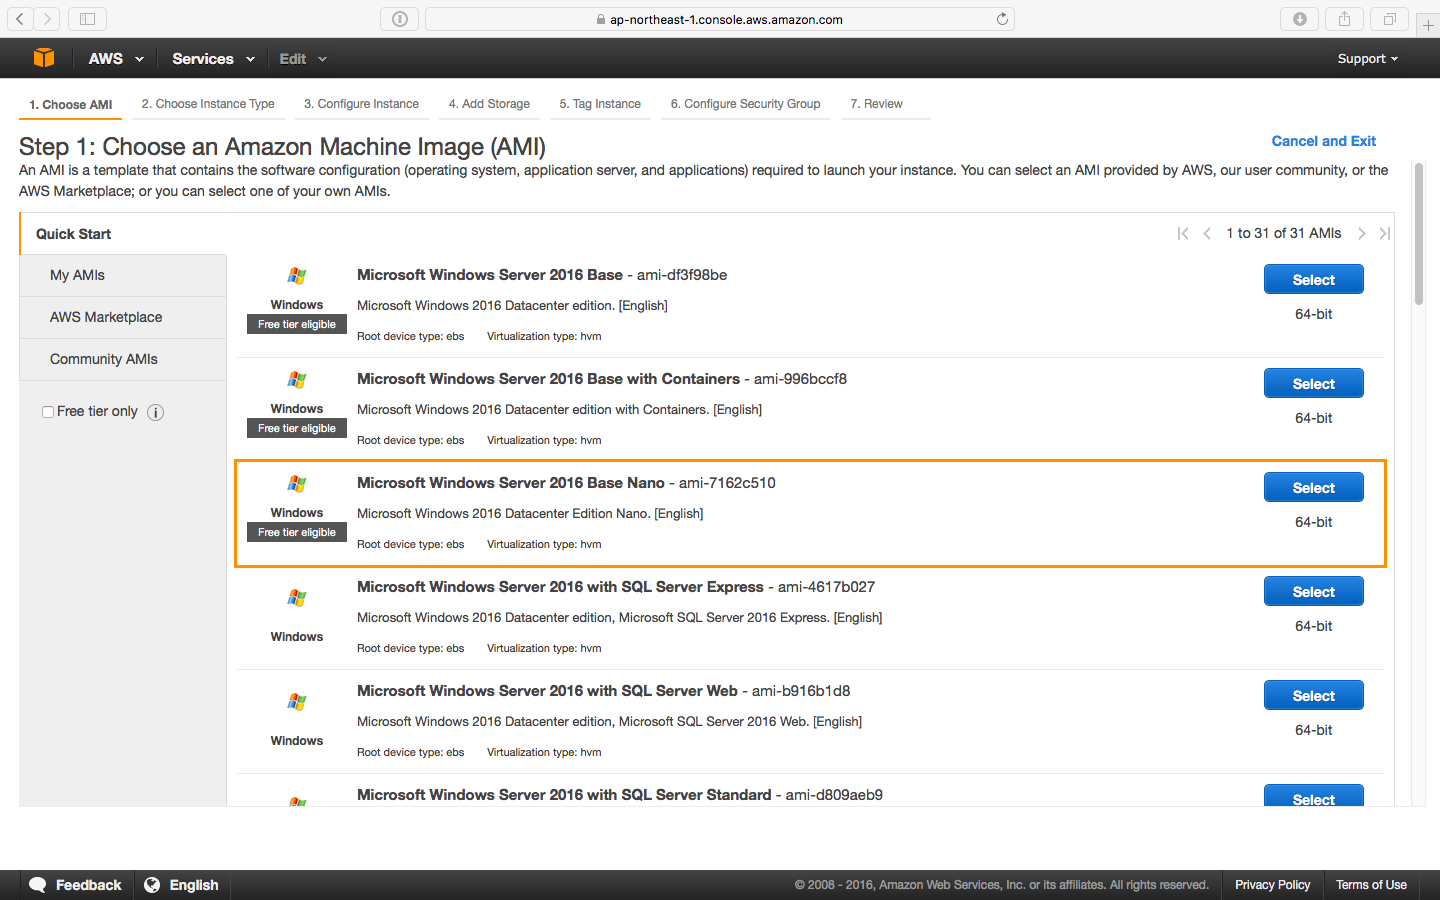The height and width of the screenshot is (900, 1440).
Task: Open a new tab with the plus icon
Action: (x=1428, y=25)
